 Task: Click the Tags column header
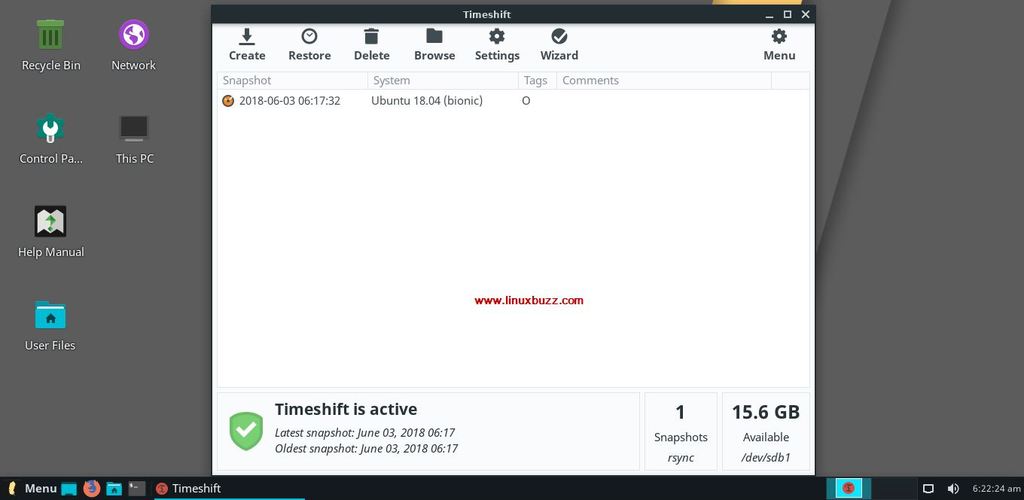point(537,80)
